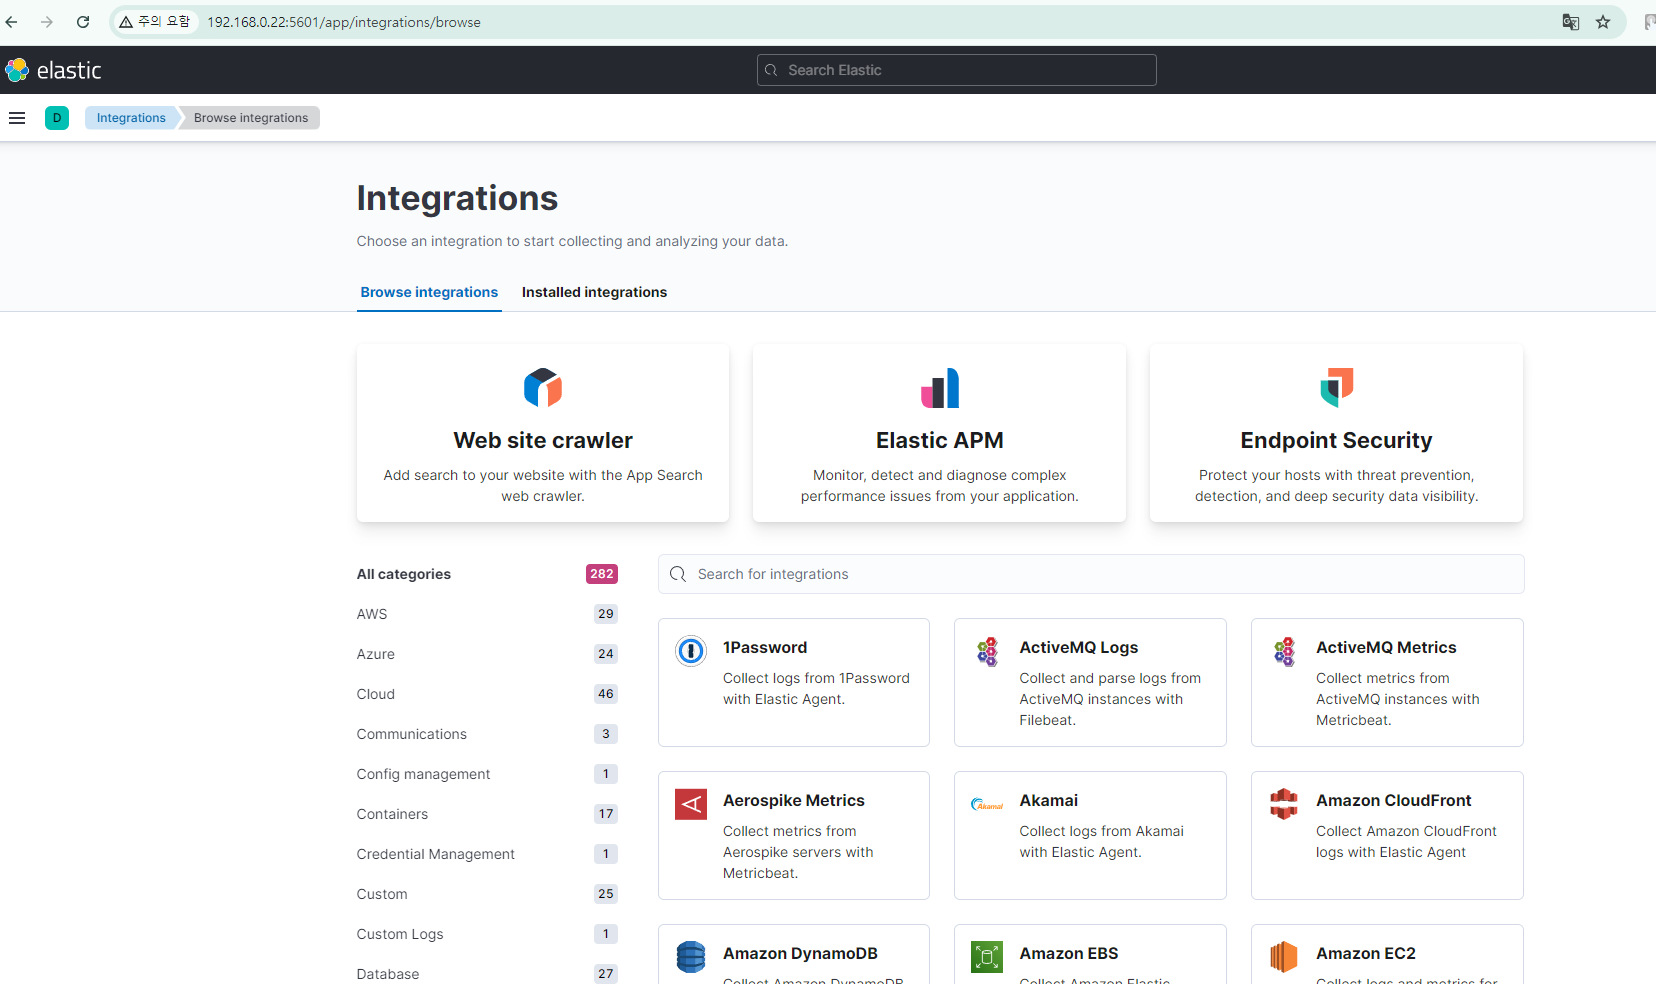Open the Amazon CloudFront integration card
Screen dimensions: 1656x984
[x=1386, y=834]
